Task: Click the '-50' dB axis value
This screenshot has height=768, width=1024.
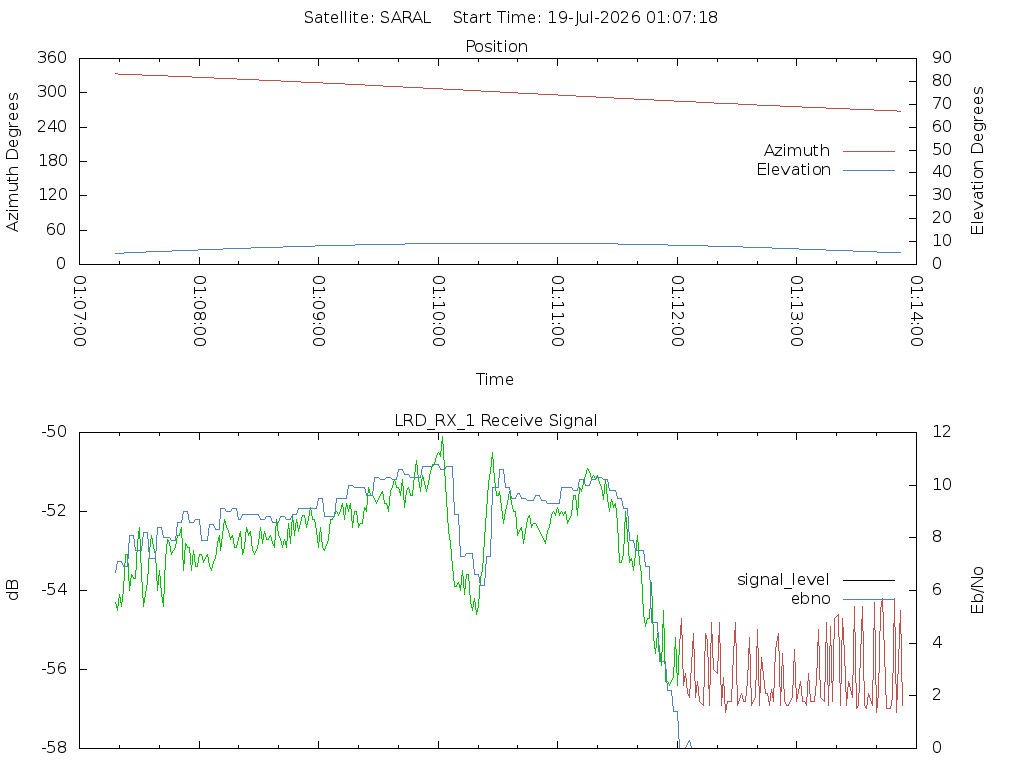Action: click(x=54, y=432)
